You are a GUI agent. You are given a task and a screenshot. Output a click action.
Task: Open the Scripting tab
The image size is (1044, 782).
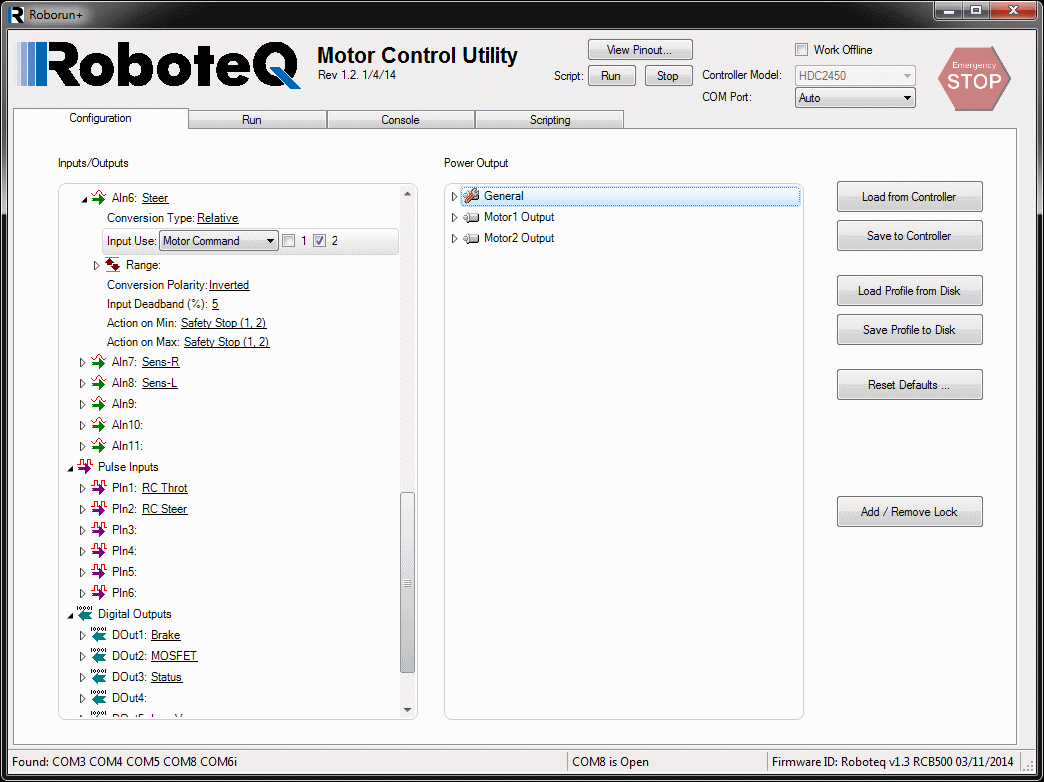tap(549, 120)
